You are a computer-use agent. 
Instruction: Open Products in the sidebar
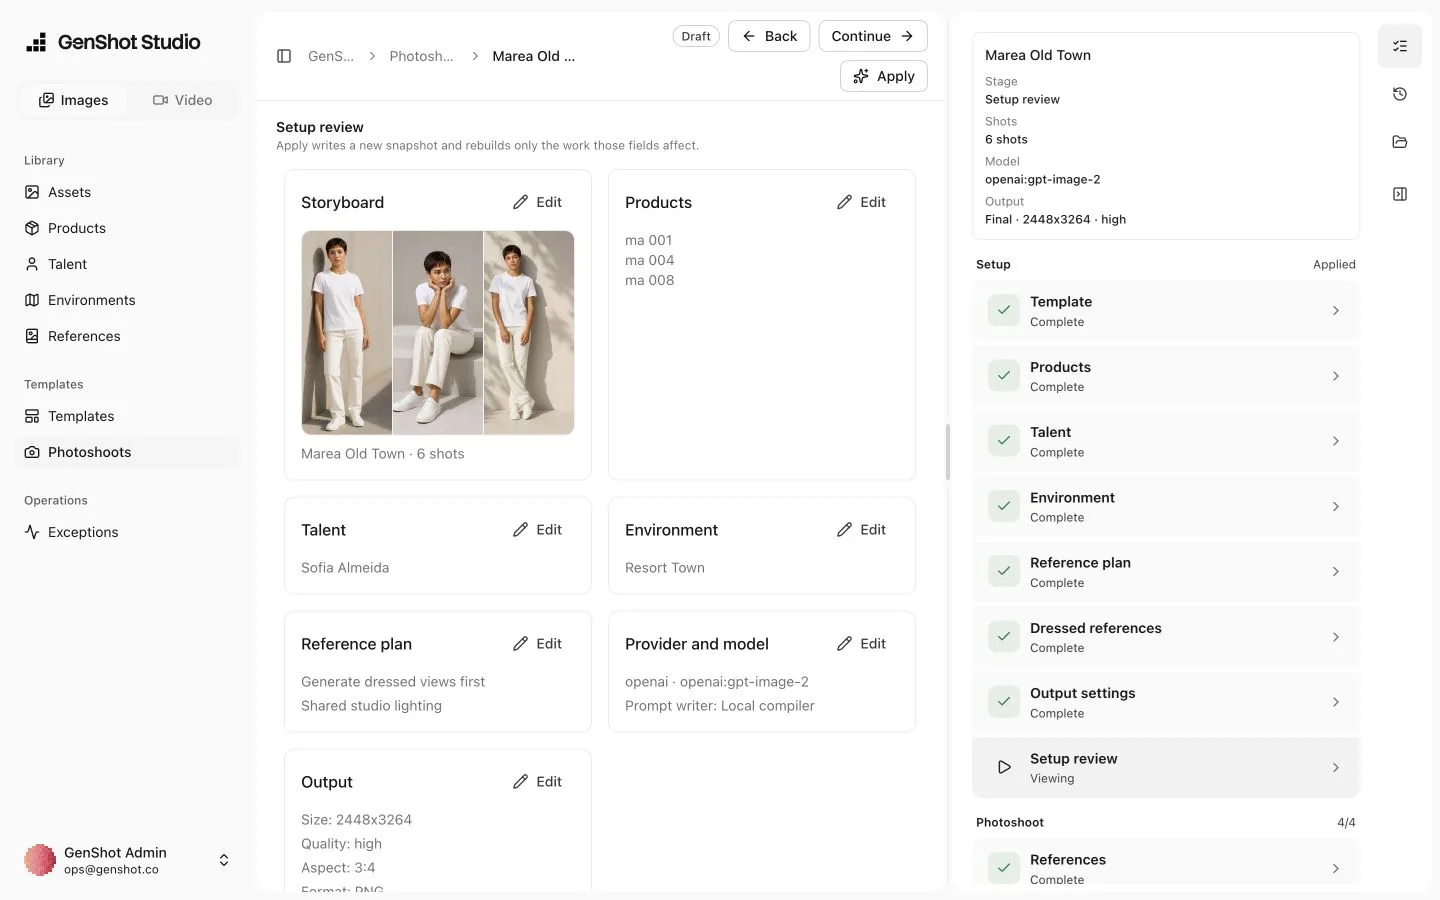[x=128, y=228]
